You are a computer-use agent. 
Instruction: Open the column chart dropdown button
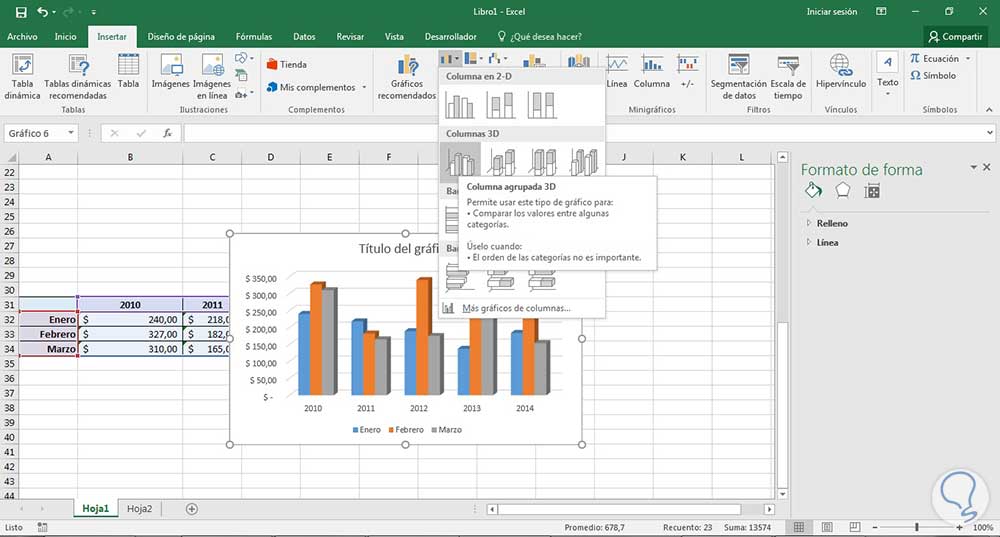pyautogui.click(x=450, y=59)
